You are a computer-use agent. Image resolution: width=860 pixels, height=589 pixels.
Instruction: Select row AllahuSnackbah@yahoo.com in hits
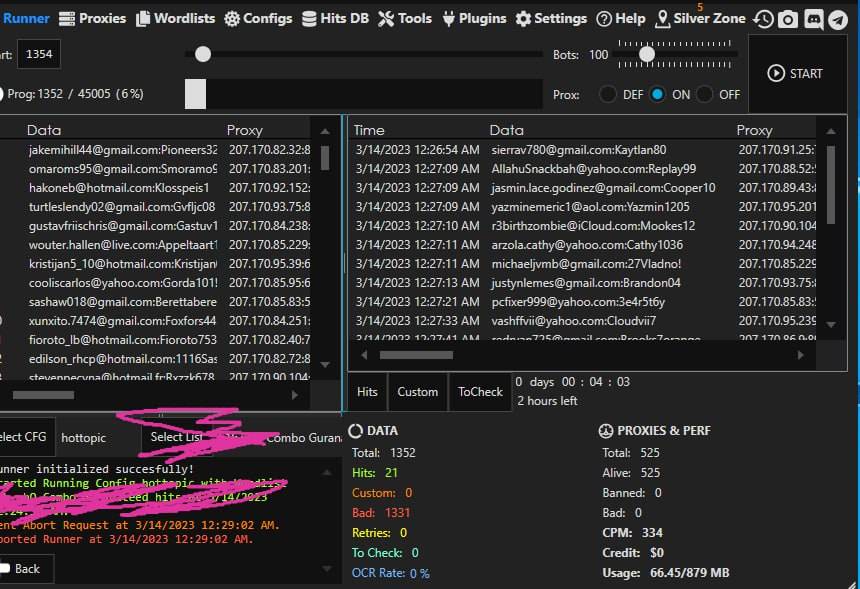click(x=584, y=169)
